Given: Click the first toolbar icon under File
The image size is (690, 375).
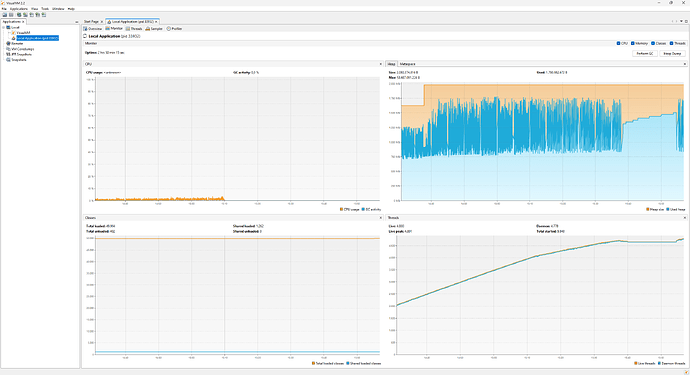Looking at the screenshot, I should [x=5, y=15].
